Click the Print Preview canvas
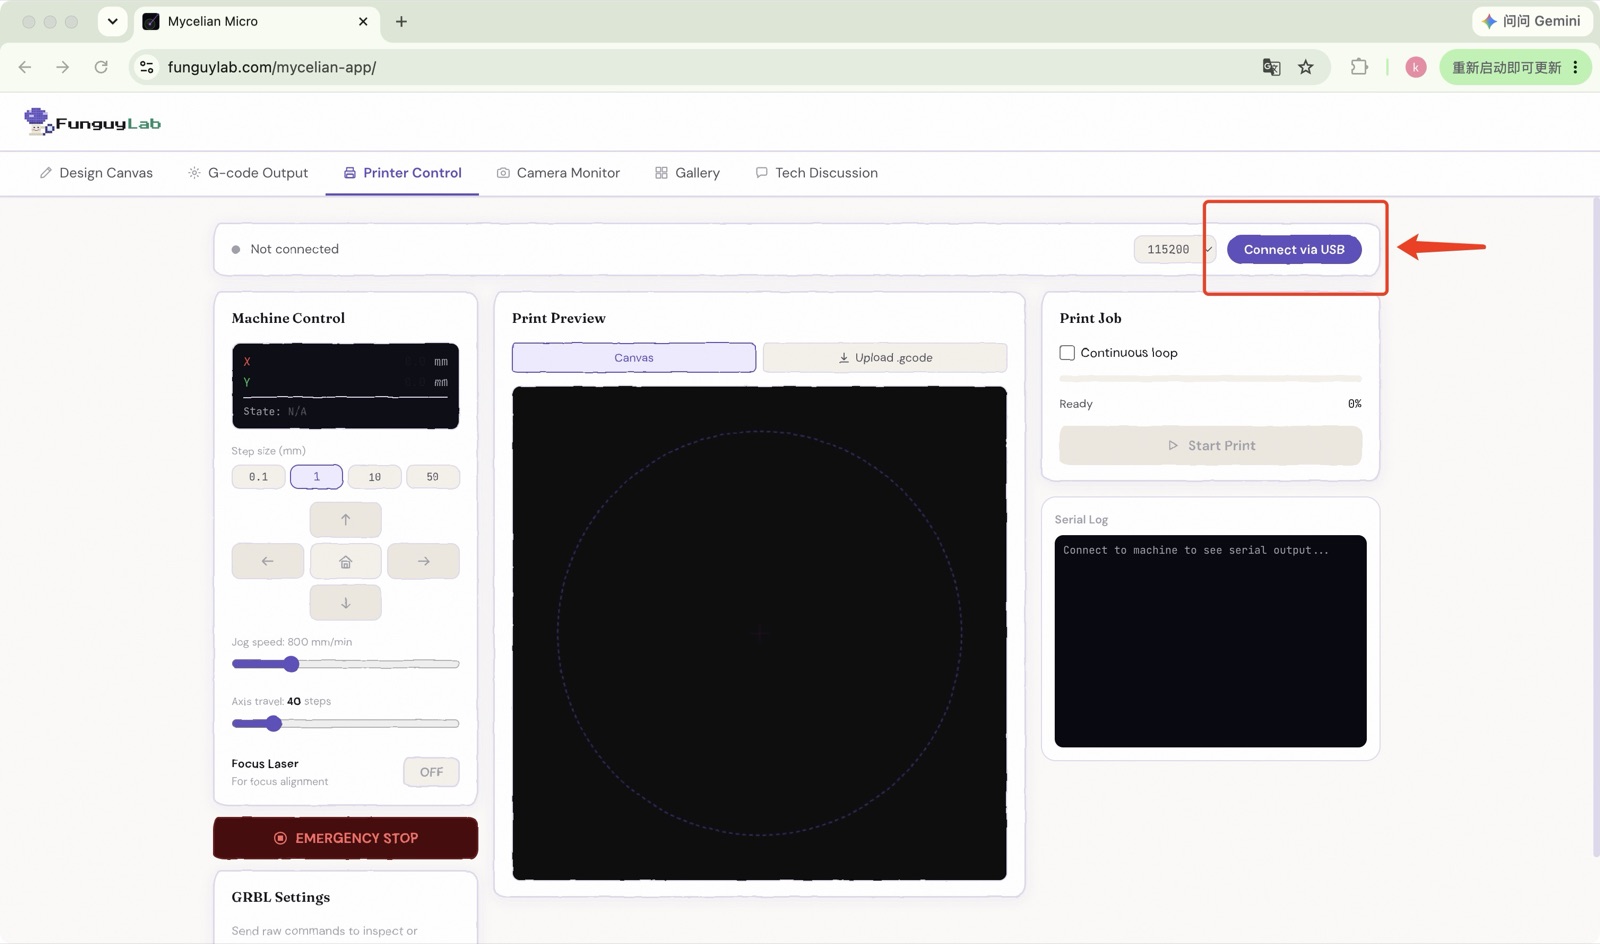The image size is (1600, 944). pos(759,633)
